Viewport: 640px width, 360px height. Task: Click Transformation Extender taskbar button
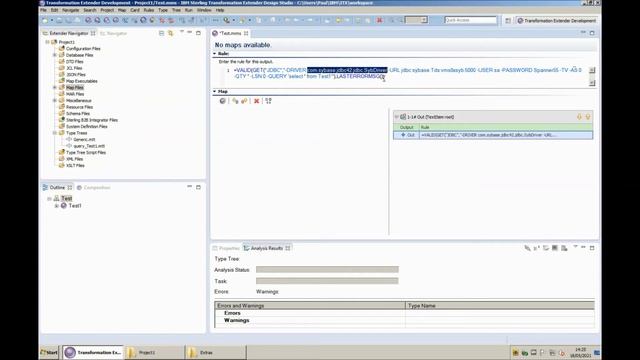coord(93,352)
